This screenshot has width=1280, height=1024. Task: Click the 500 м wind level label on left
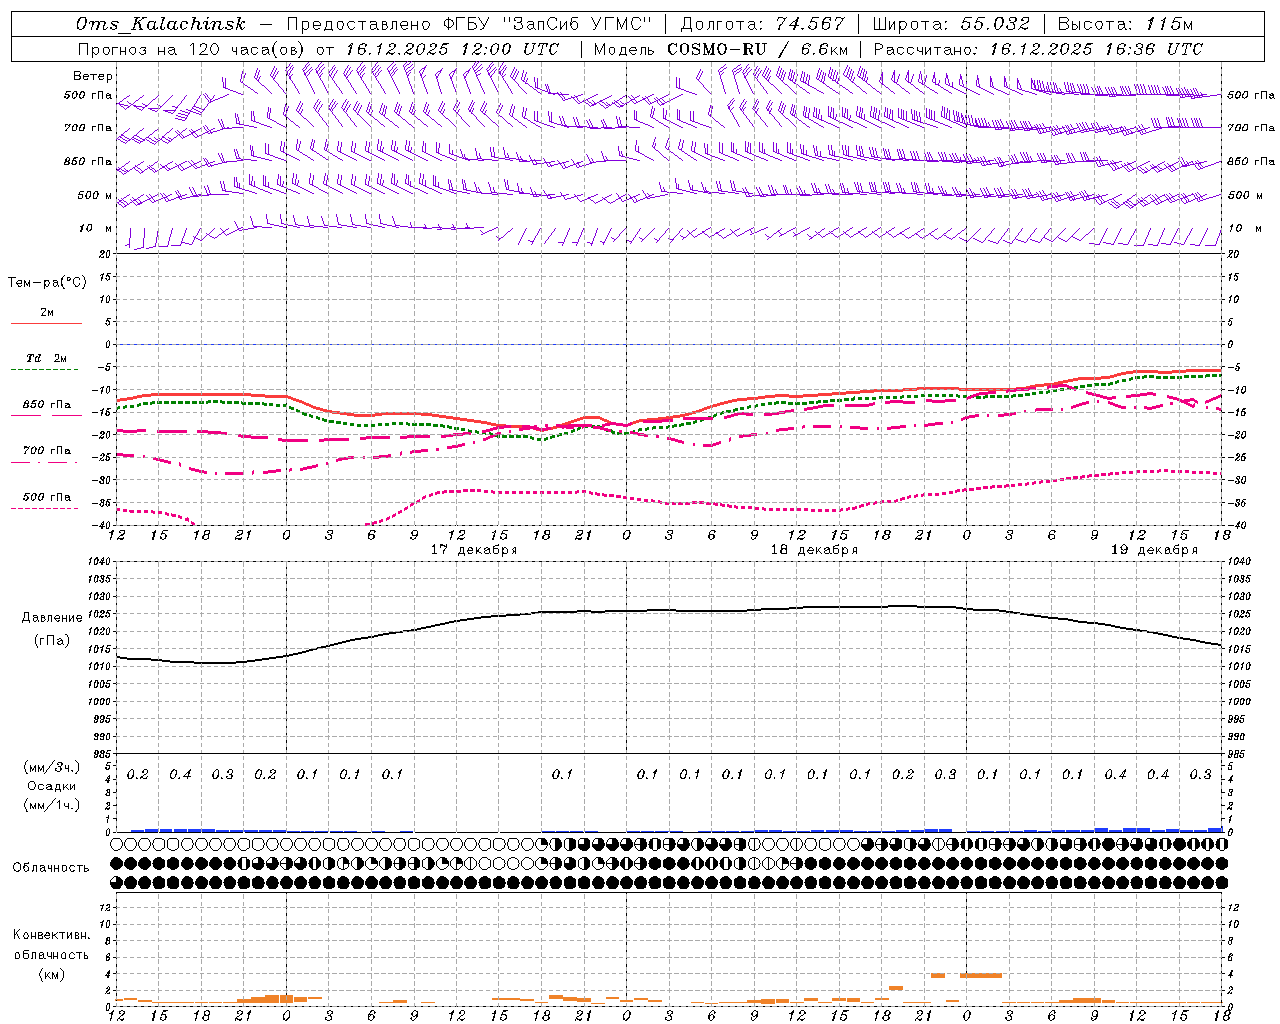coord(95,195)
